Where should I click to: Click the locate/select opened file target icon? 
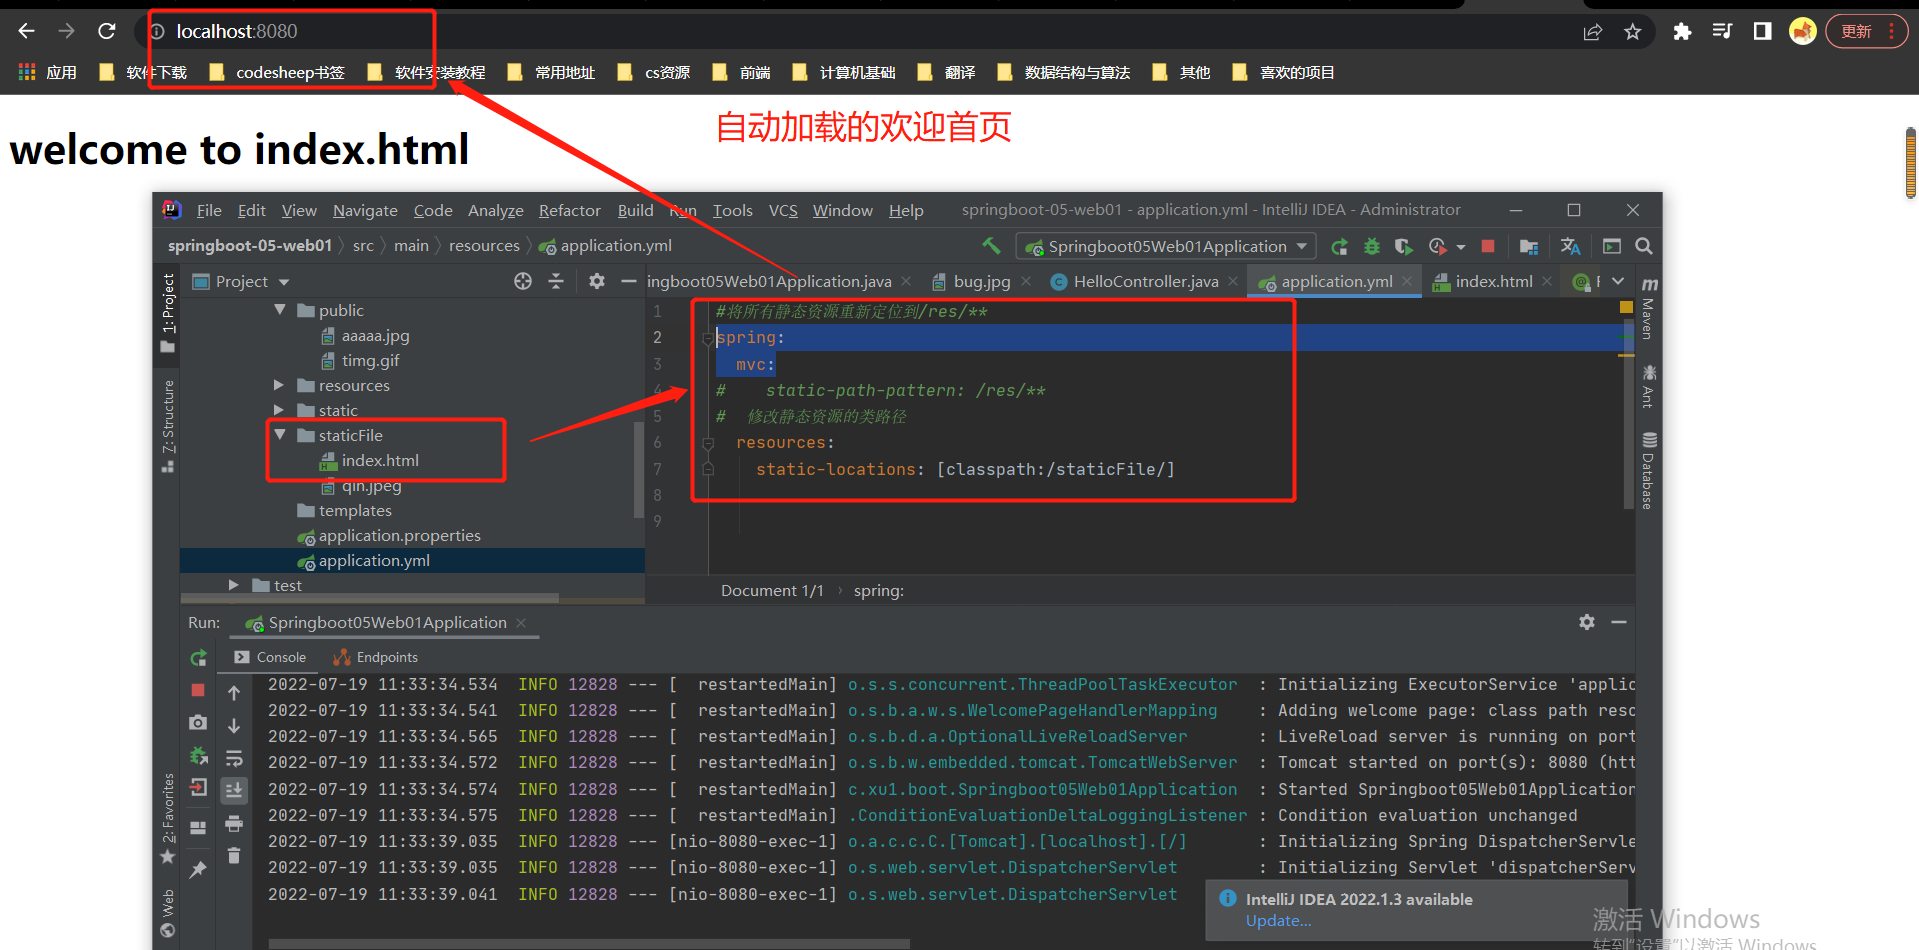point(523,282)
